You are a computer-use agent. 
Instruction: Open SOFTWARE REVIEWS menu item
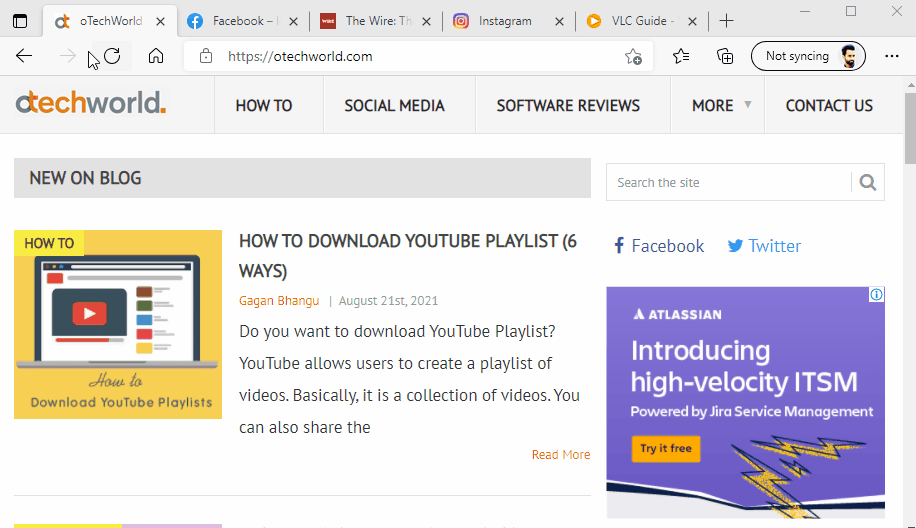[568, 106]
